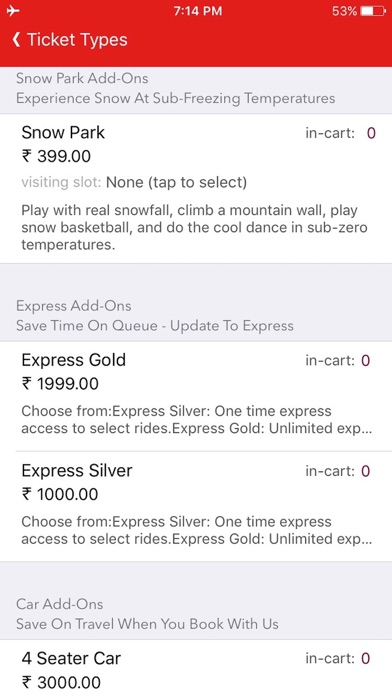Tap the Snow Park Add-Ons section header
Screen dimensions: 392x696
tap(196, 88)
